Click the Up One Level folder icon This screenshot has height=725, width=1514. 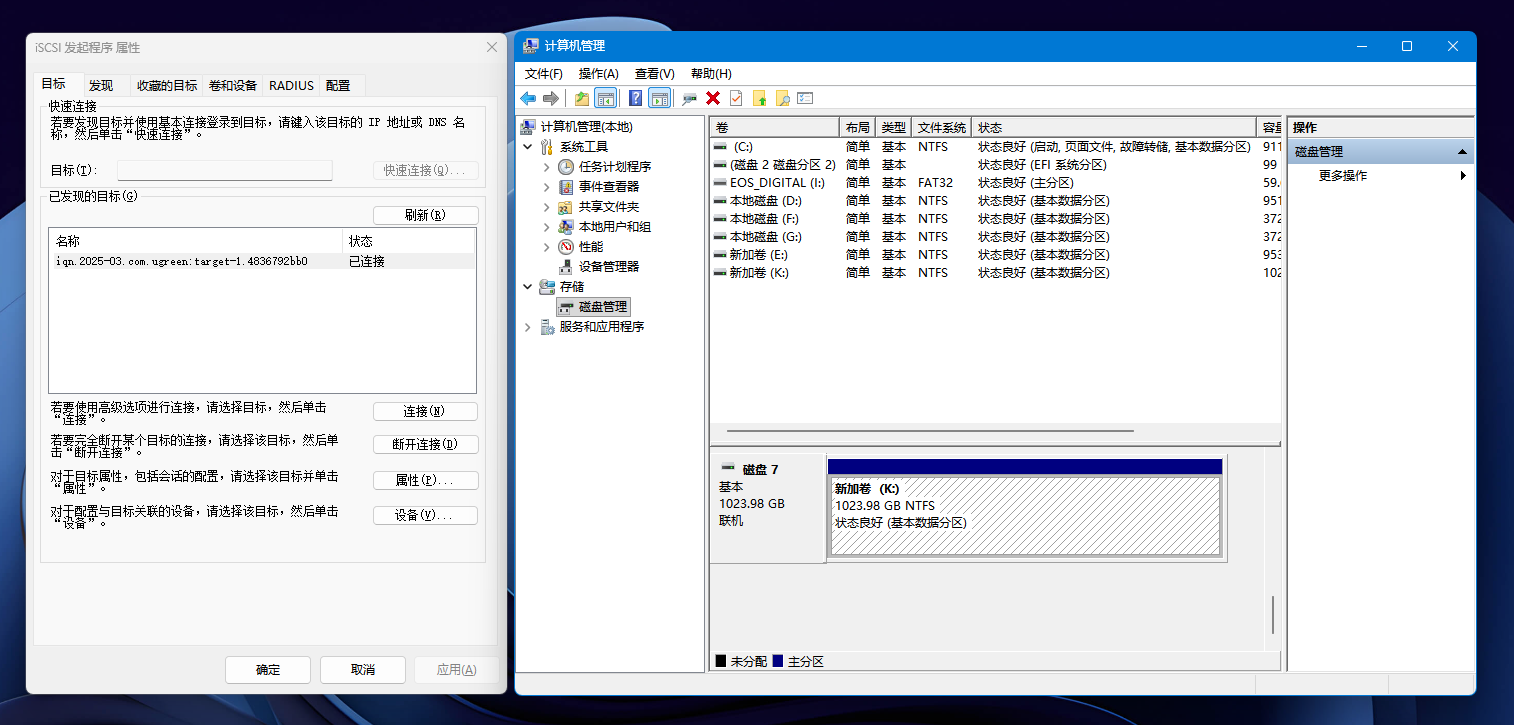[581, 98]
